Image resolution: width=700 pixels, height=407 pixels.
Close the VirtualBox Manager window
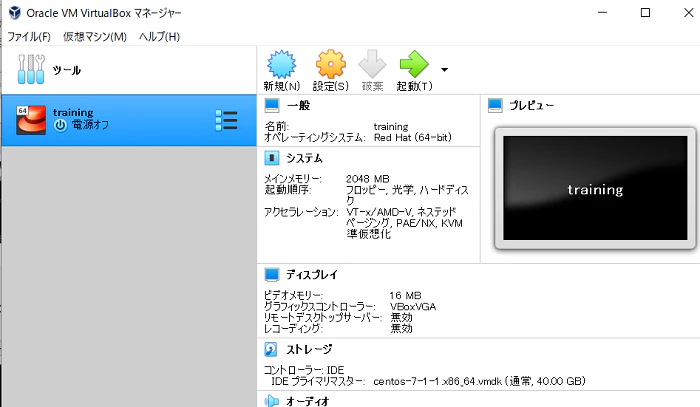tap(689, 12)
